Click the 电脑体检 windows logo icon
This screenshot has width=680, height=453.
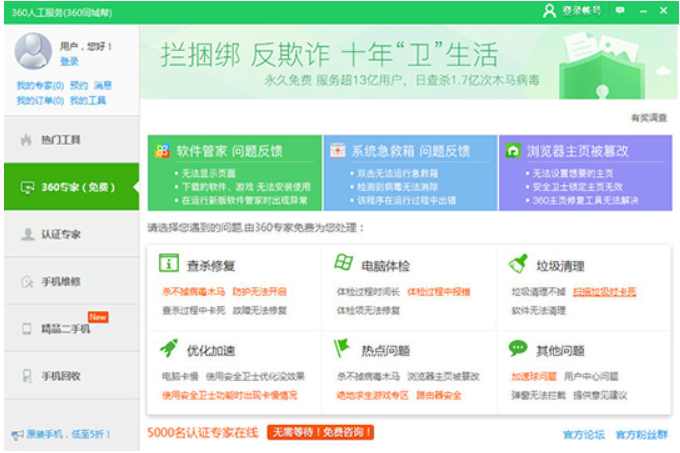tap(342, 265)
